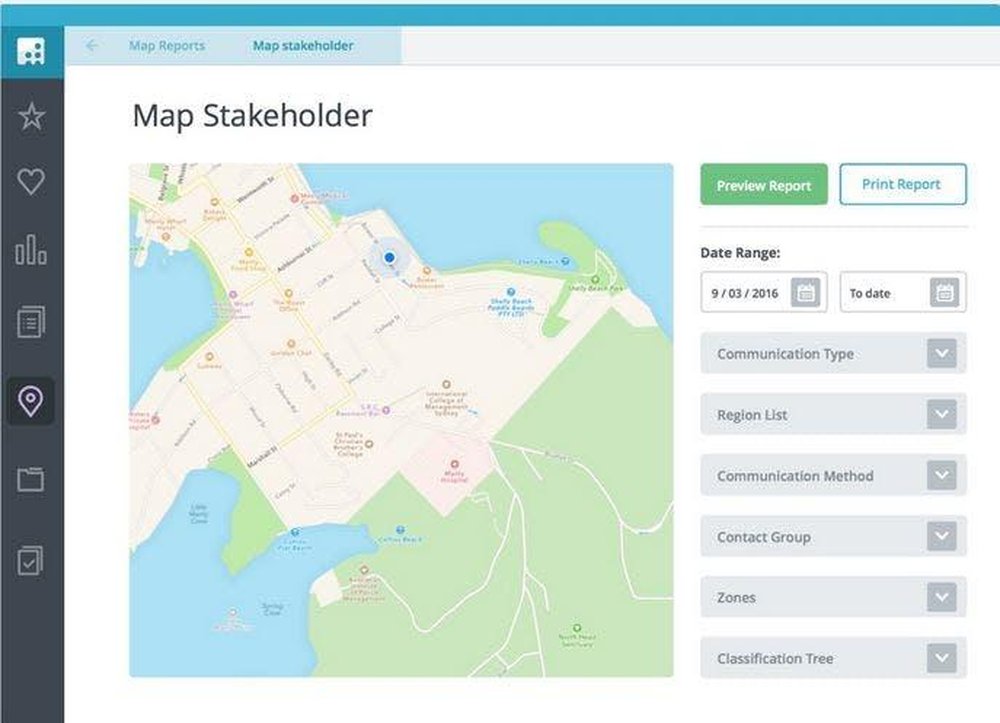
Task: Open the heart icon section in sidebar
Action: 31,182
